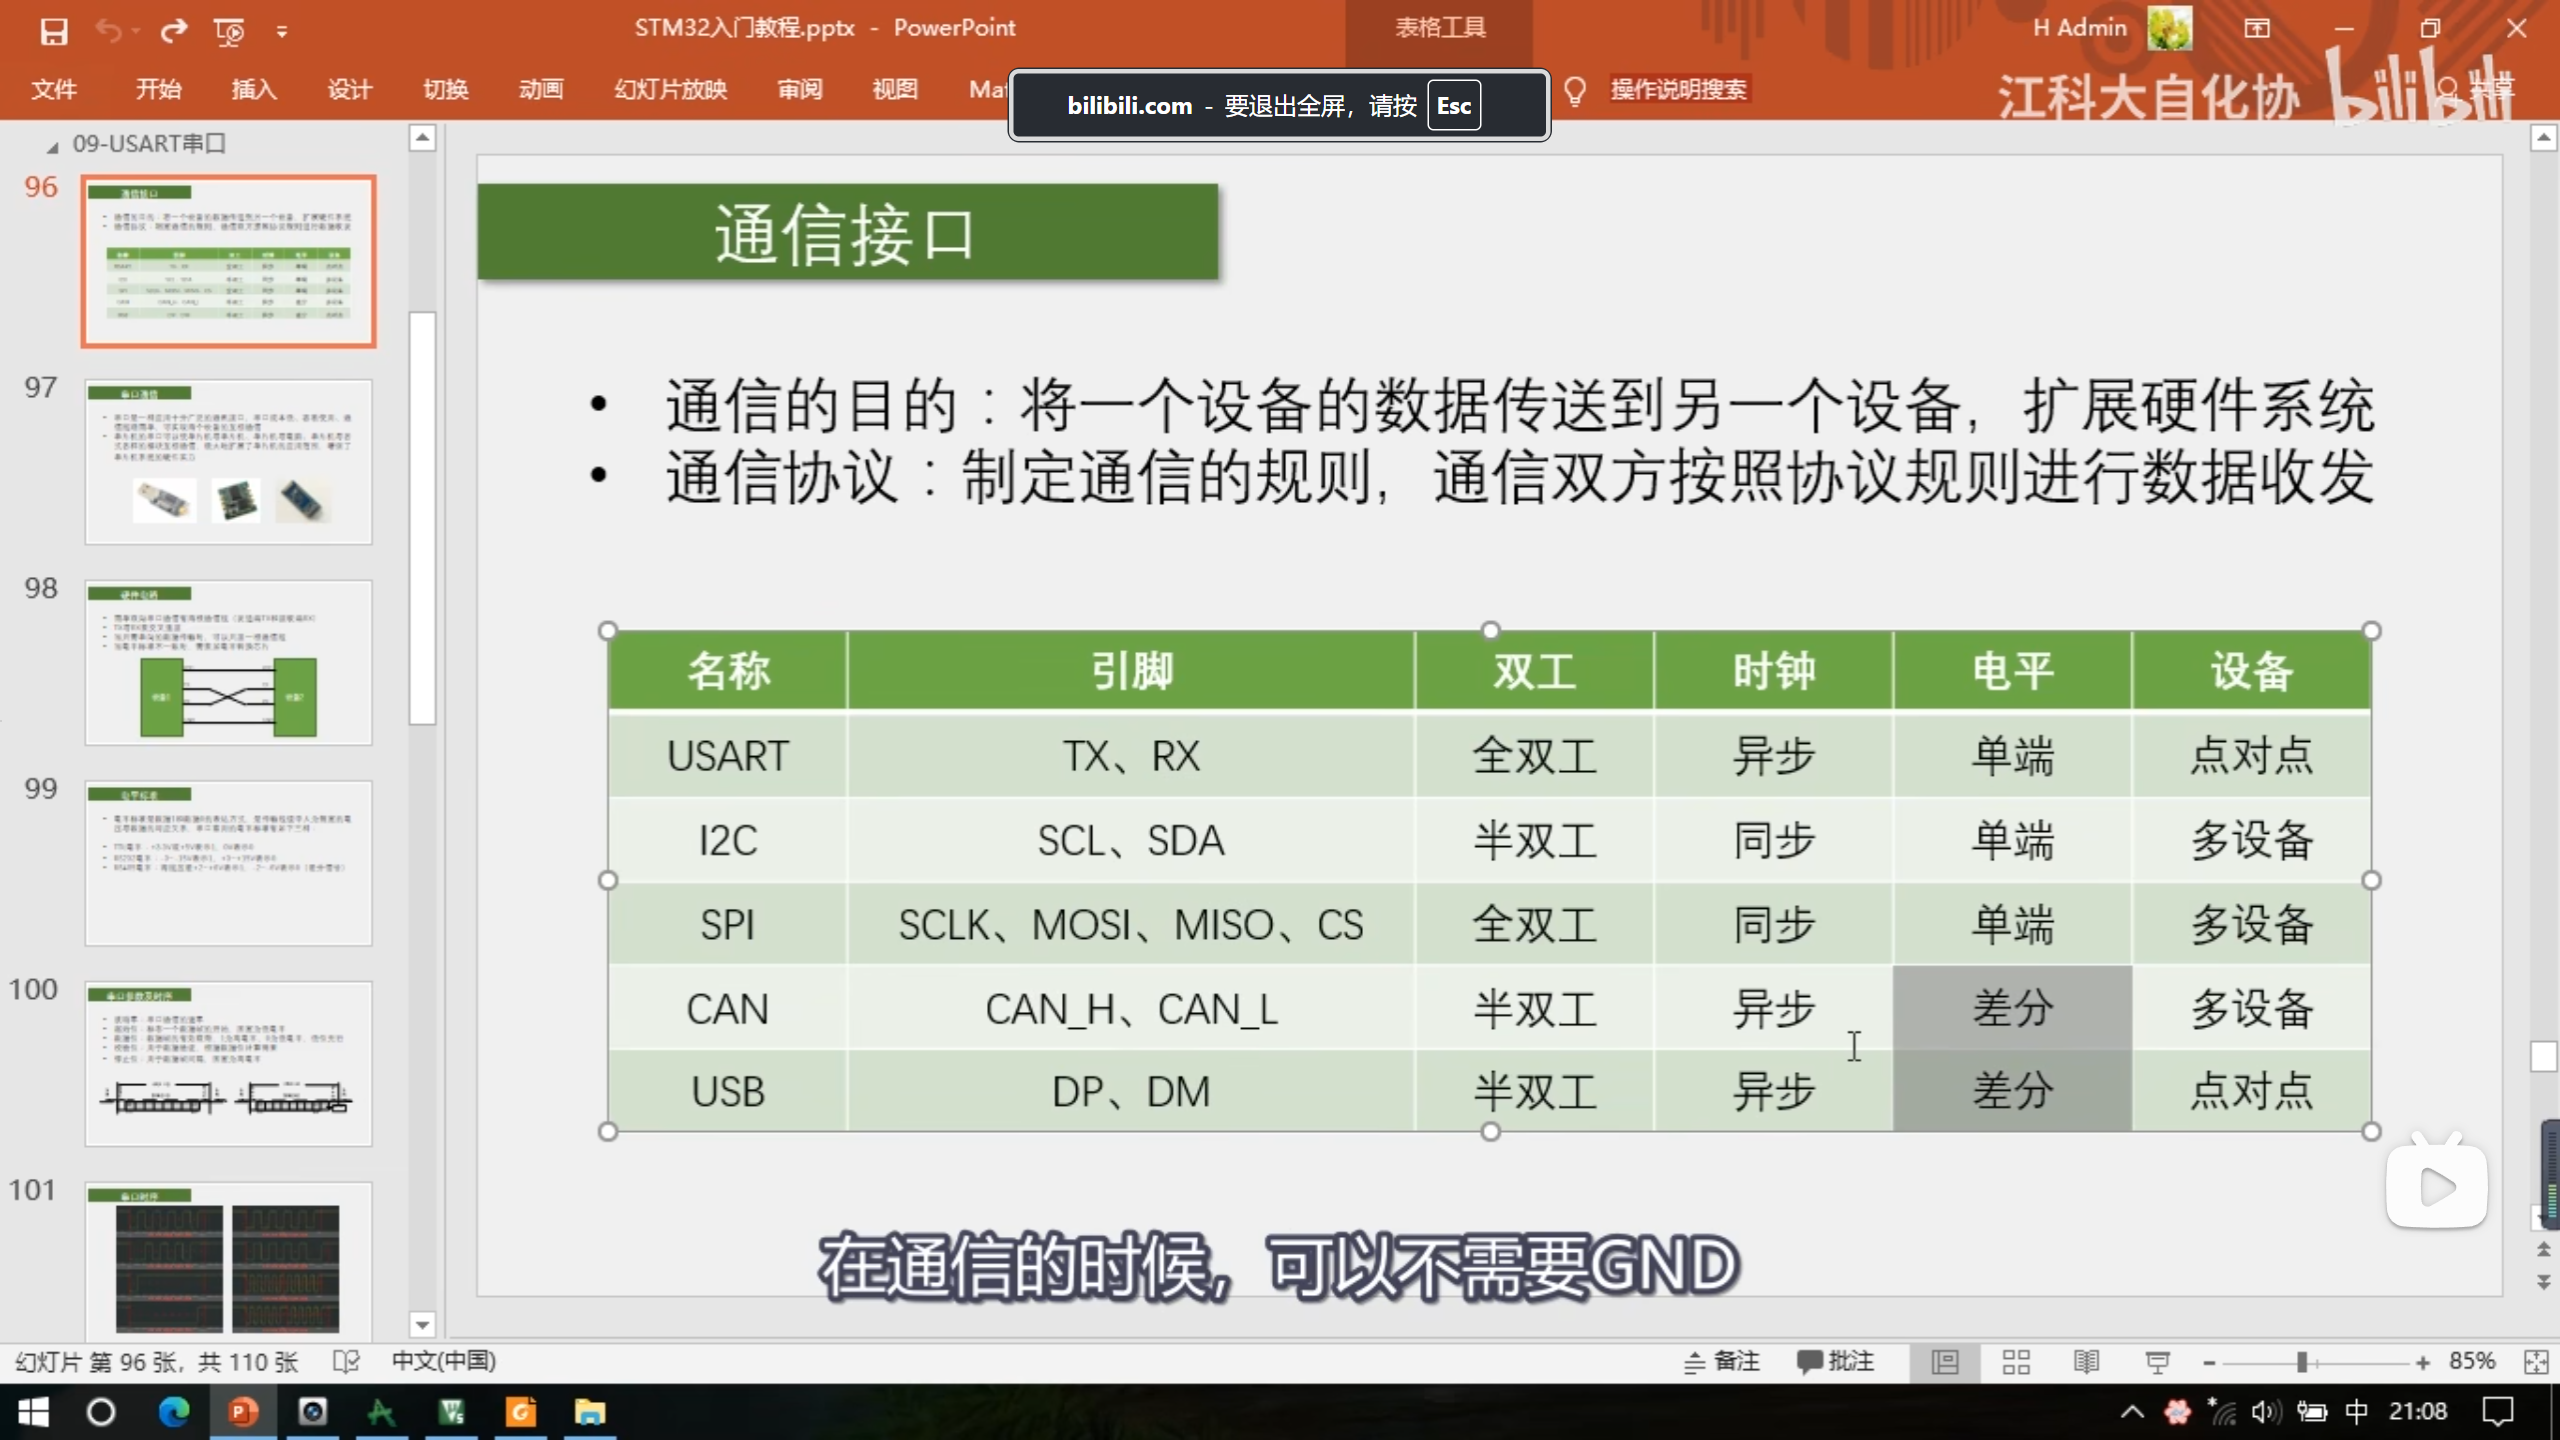Open Customize Quick Access Toolbar dropdown
2560x1440 pixels.
282,32
